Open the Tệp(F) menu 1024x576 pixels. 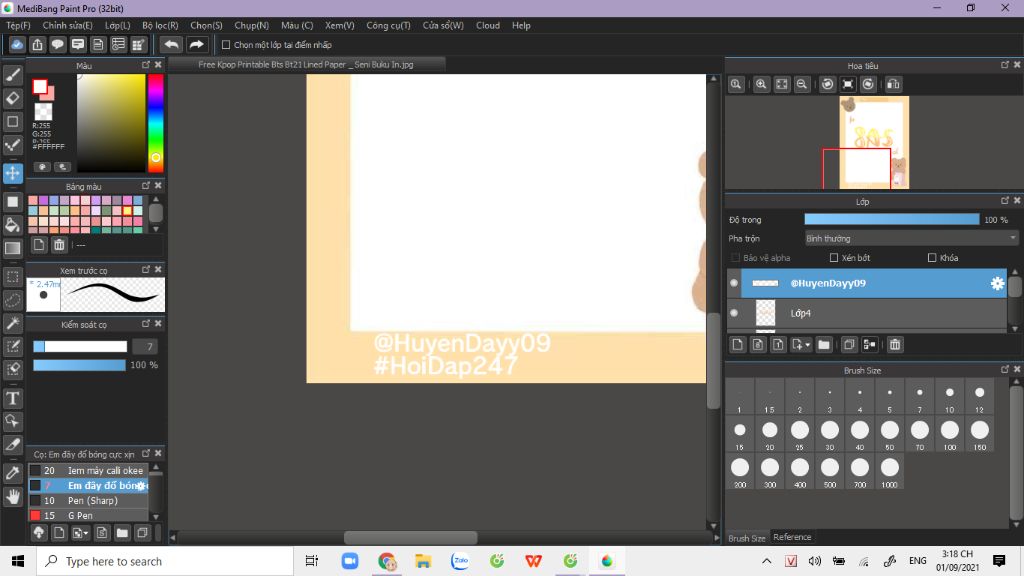pyautogui.click(x=18, y=25)
